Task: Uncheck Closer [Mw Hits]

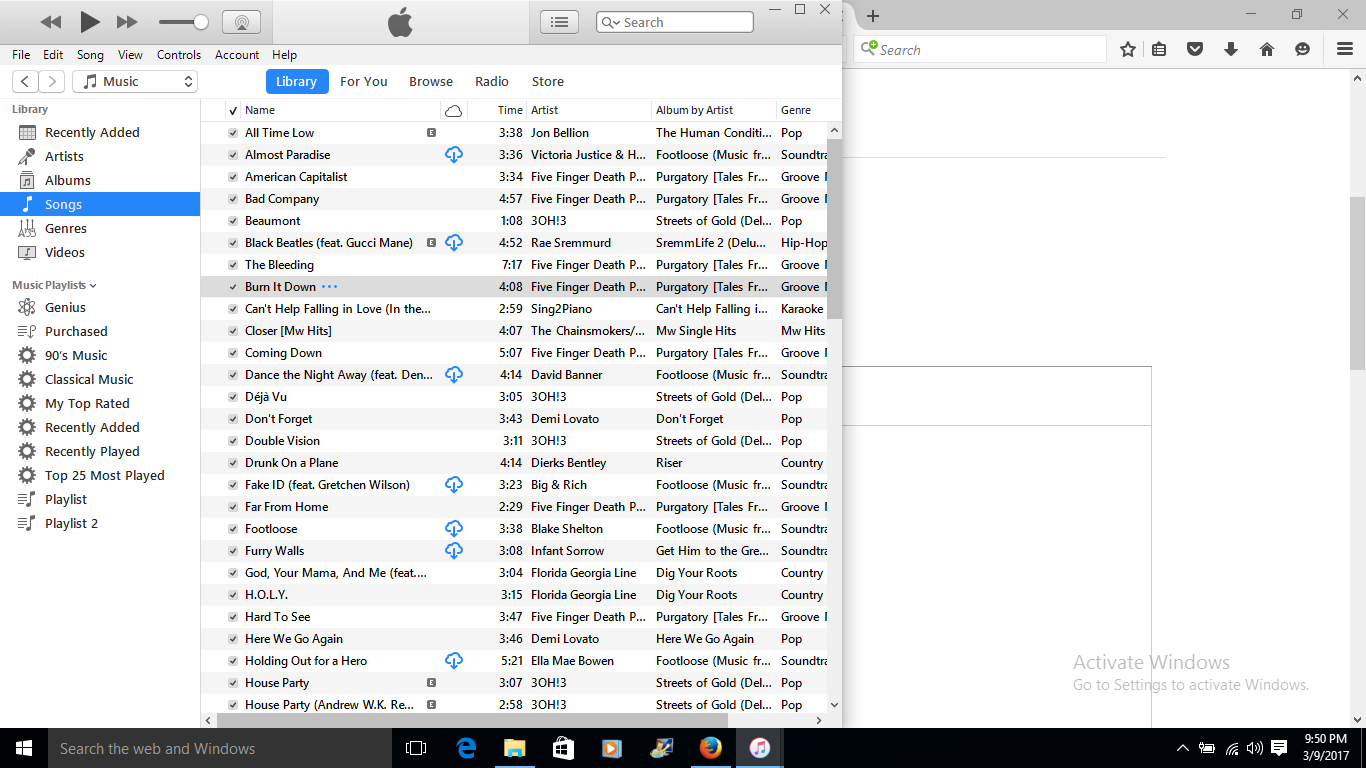Action: tap(233, 331)
